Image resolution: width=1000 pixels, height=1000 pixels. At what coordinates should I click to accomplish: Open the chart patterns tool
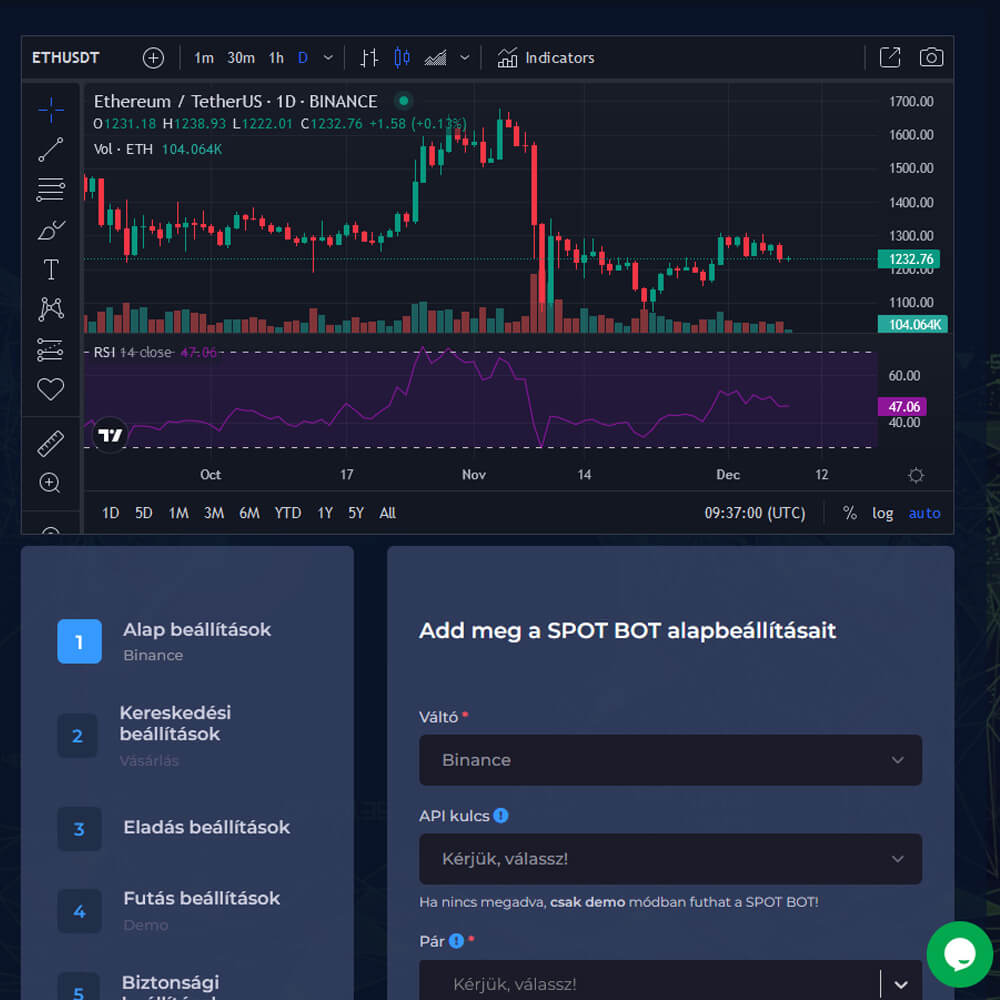50,309
